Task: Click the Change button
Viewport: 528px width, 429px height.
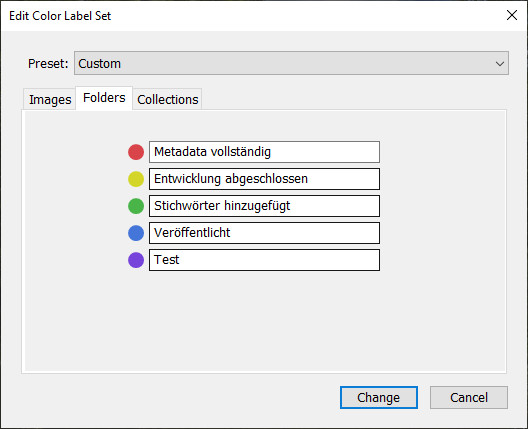Action: [379, 398]
